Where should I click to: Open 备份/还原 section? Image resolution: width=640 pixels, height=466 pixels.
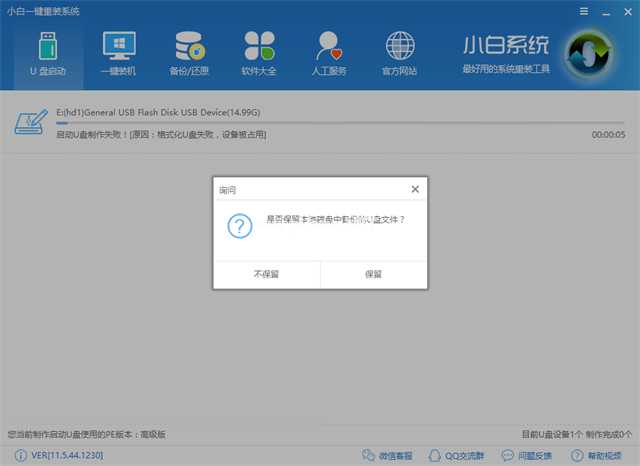pyautogui.click(x=189, y=54)
